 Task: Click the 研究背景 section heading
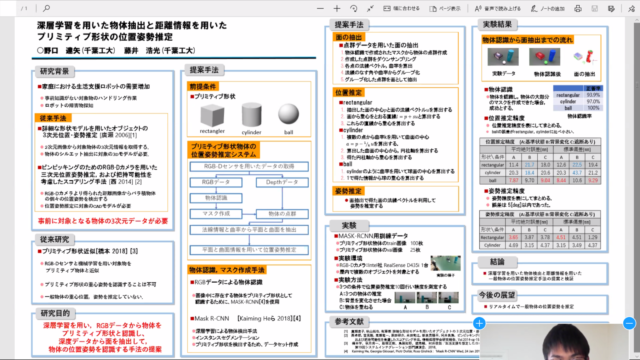point(54,71)
